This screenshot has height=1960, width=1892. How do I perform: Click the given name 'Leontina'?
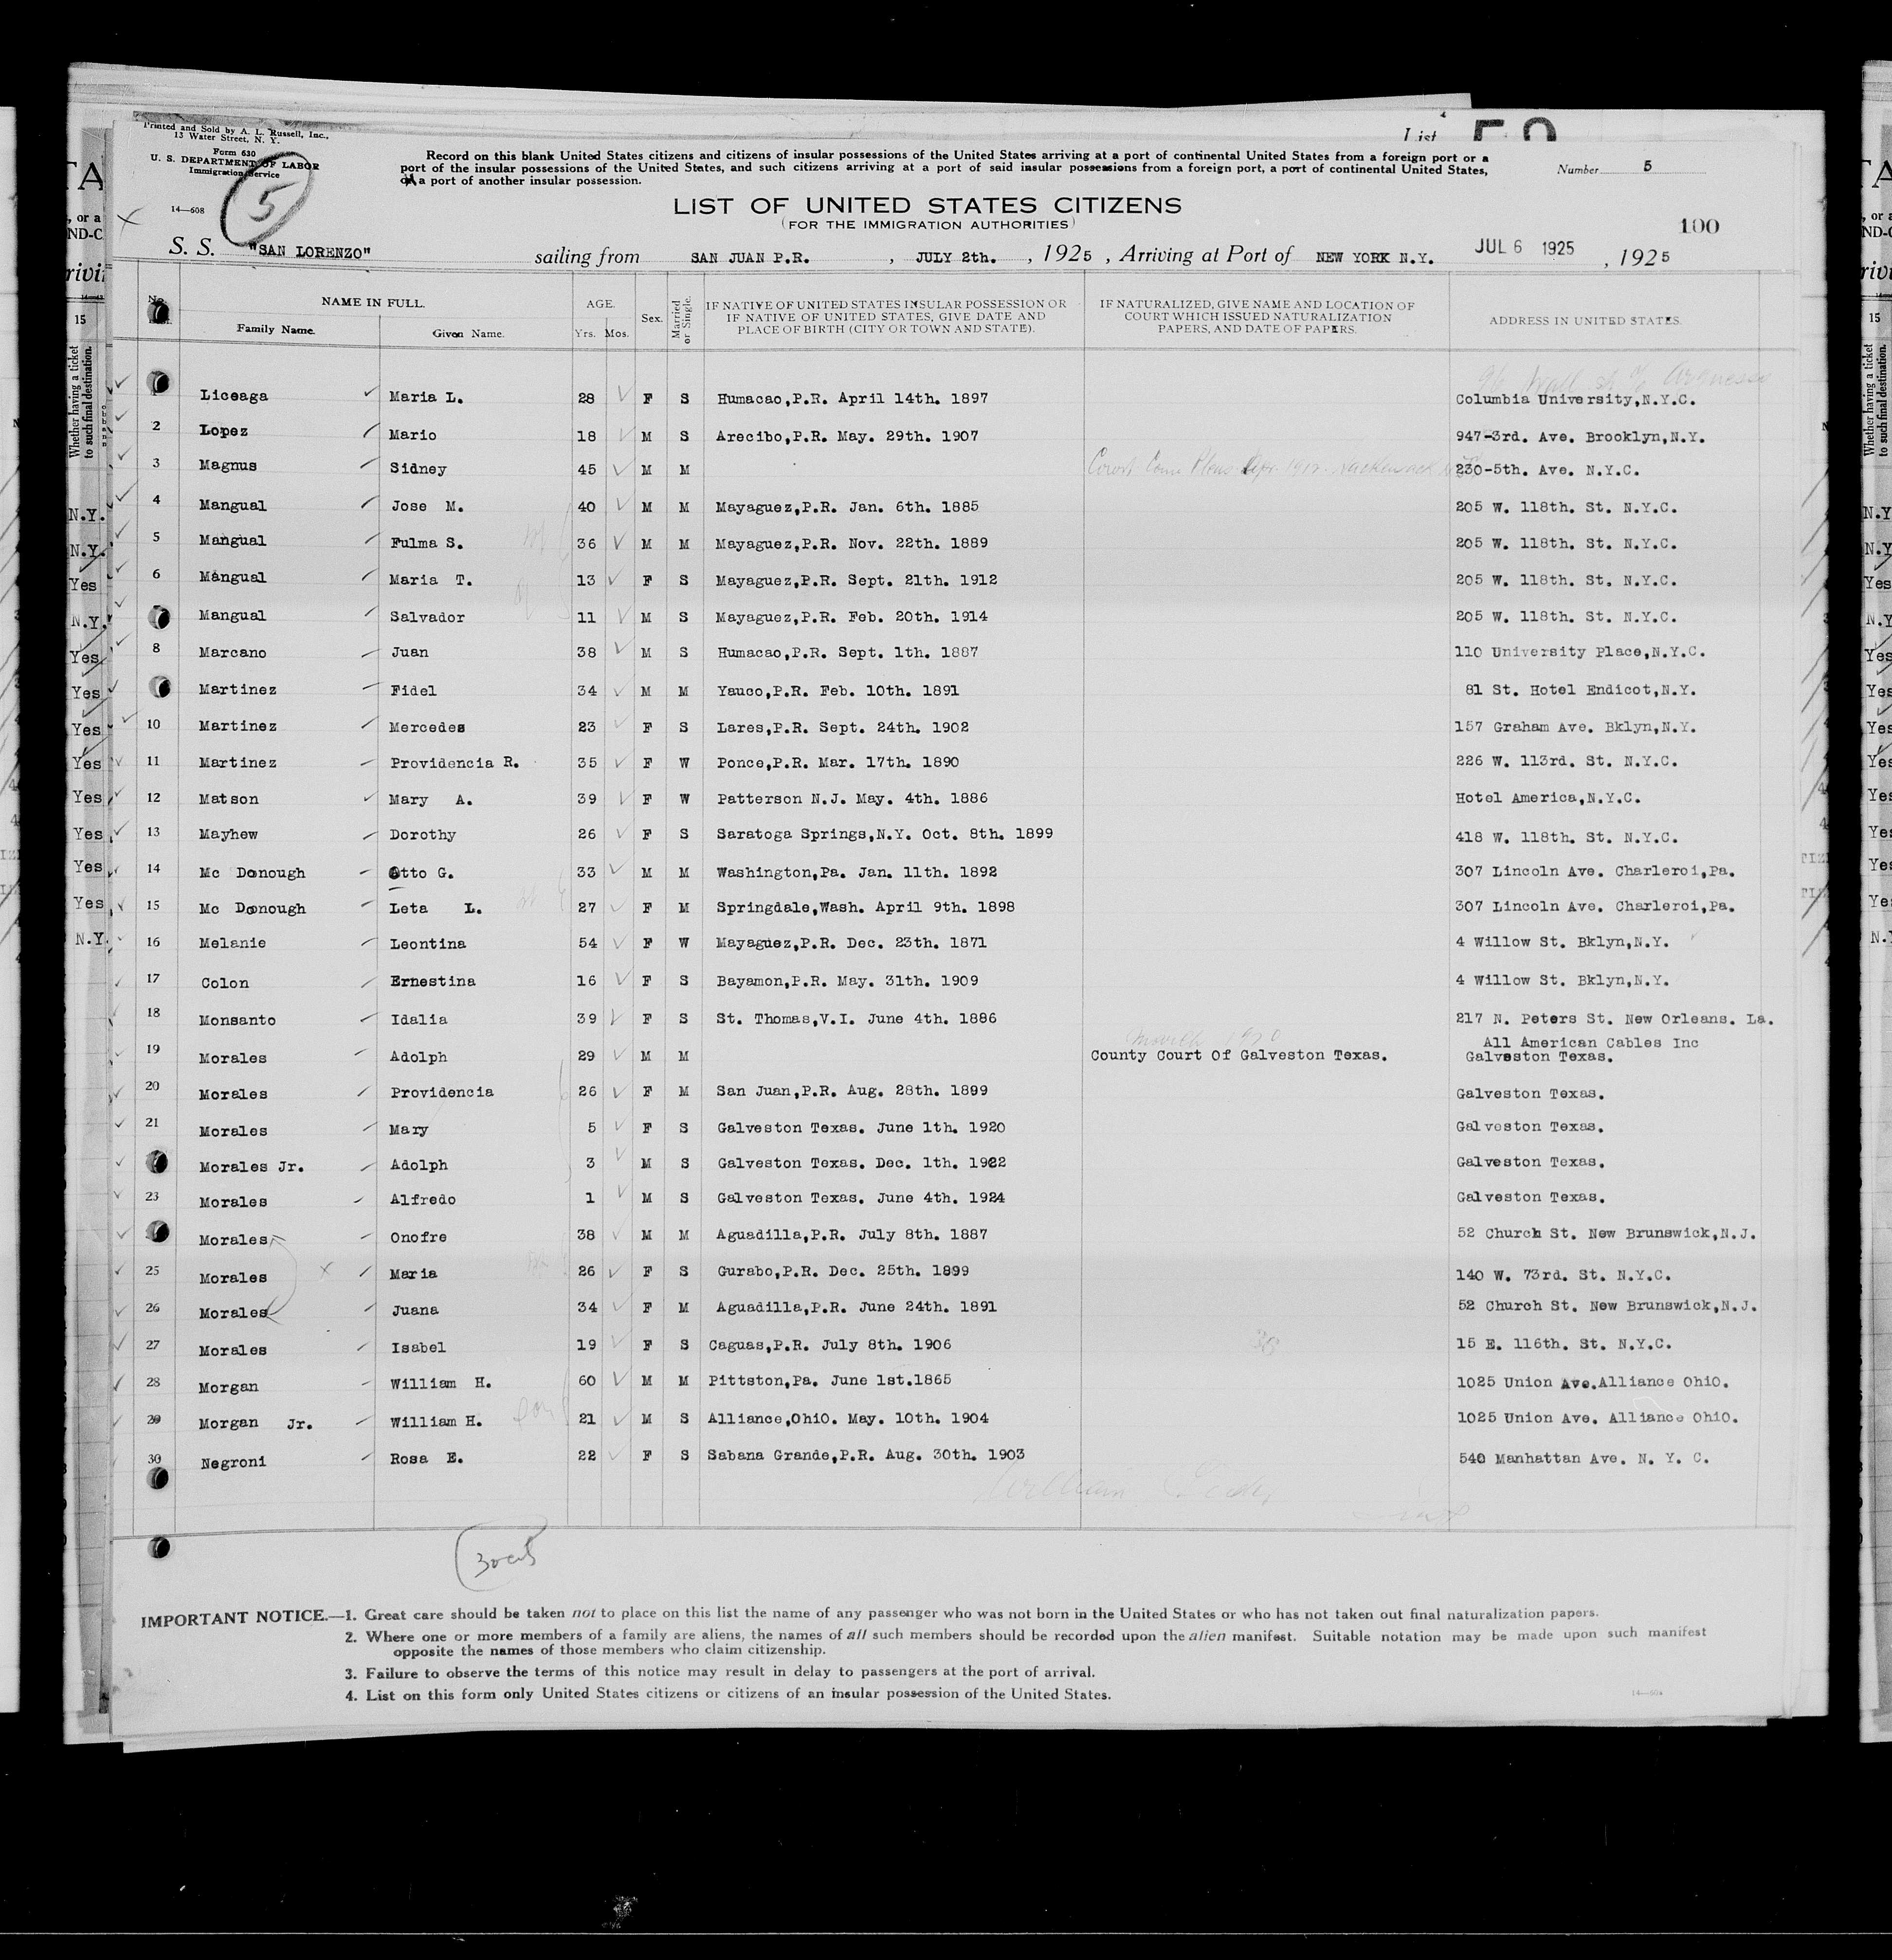pyautogui.click(x=428, y=944)
